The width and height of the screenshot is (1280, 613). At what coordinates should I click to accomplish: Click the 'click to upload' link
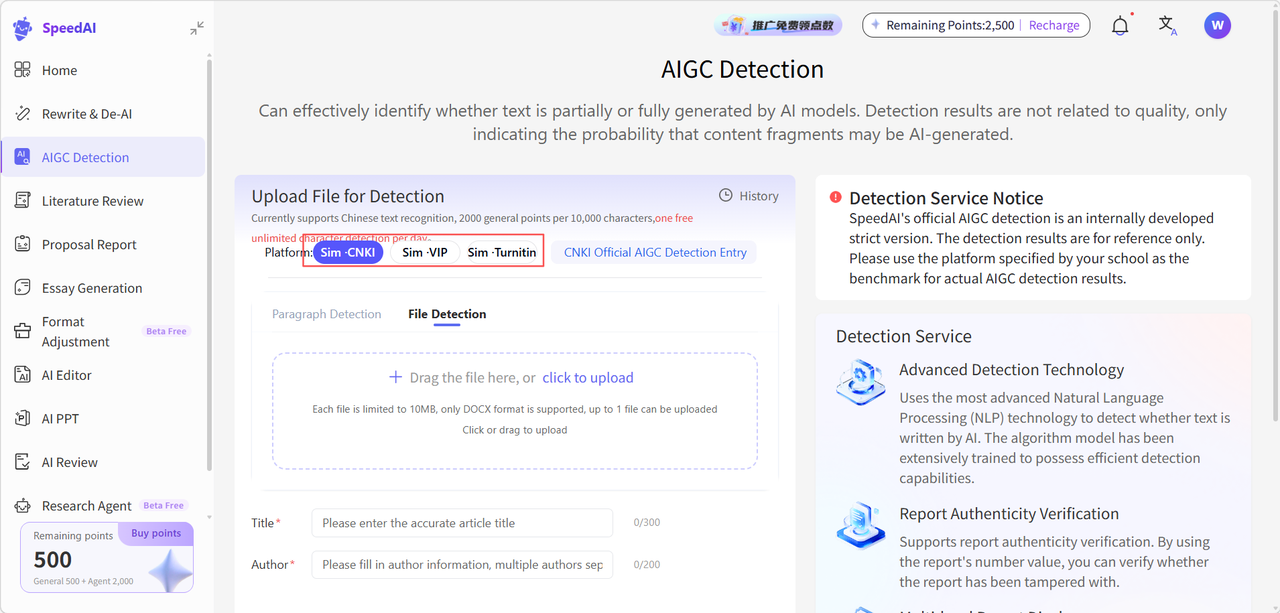coord(588,378)
